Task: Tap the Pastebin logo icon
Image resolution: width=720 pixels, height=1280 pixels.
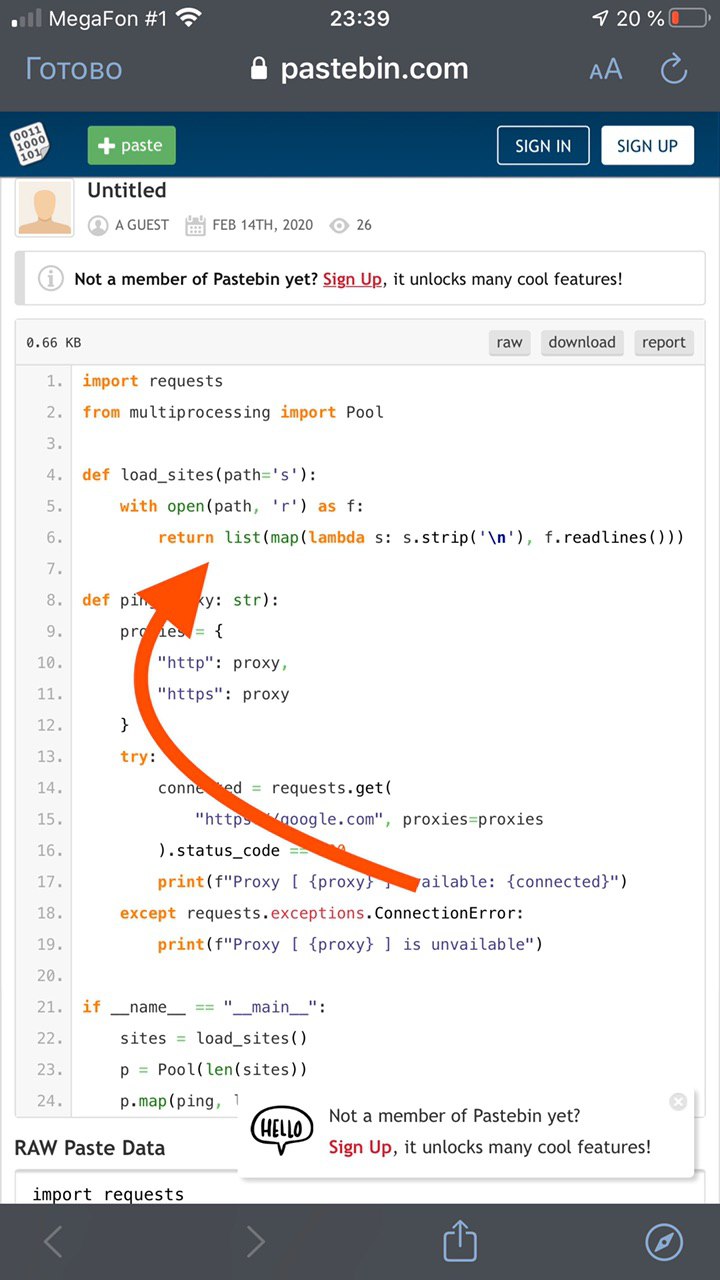Action: click(30, 146)
